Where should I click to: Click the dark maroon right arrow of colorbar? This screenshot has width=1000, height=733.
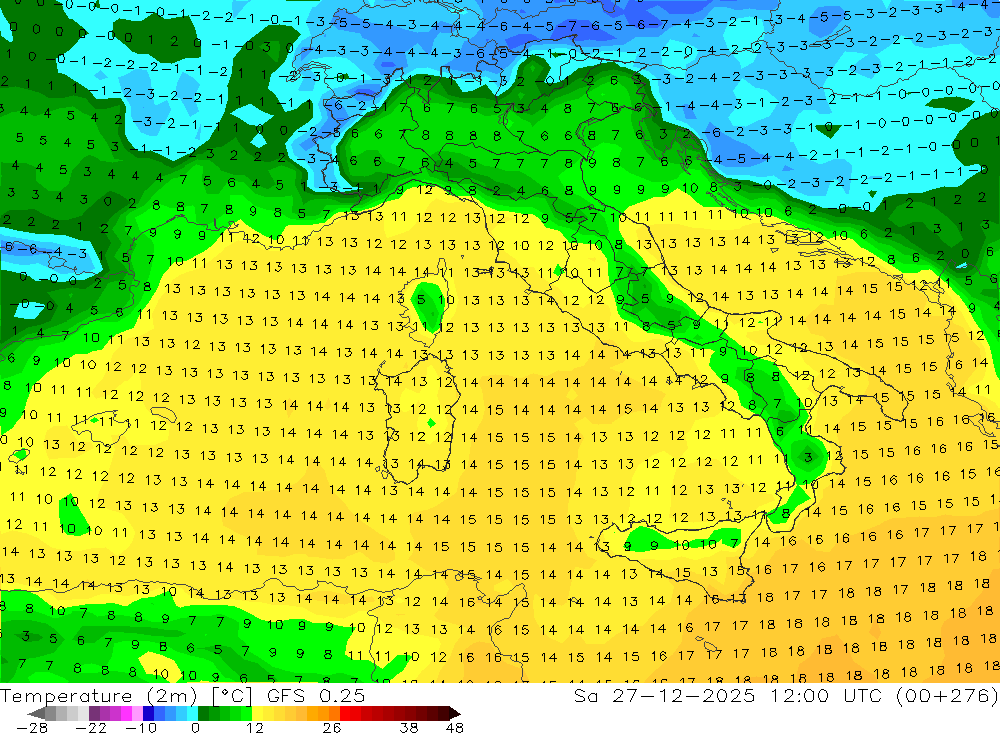[x=455, y=713]
